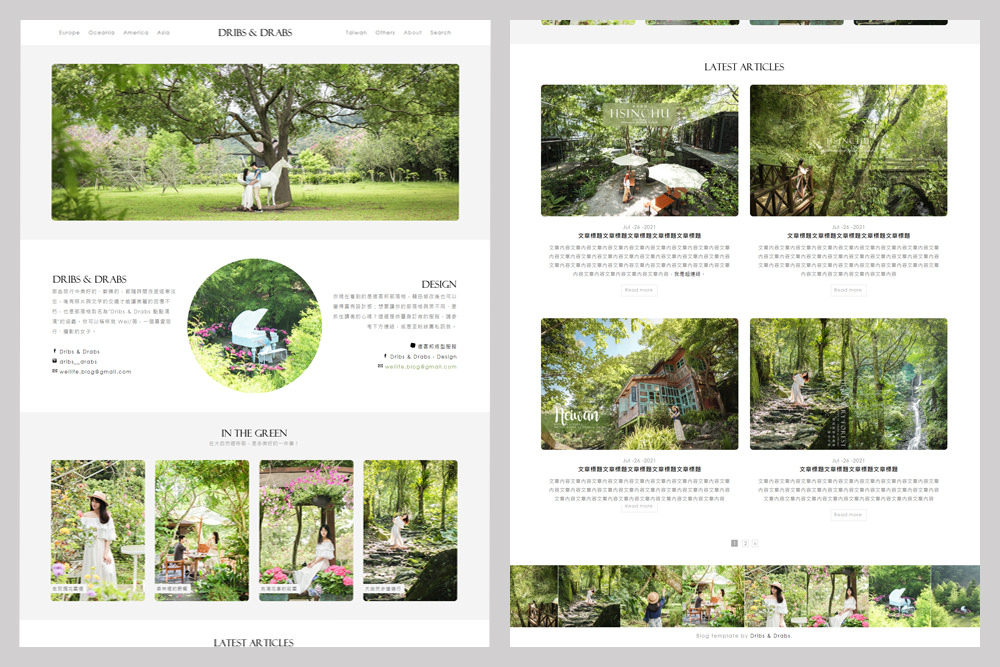Open the Taiwan navigation item
This screenshot has width=1000, height=667.
pyautogui.click(x=356, y=33)
